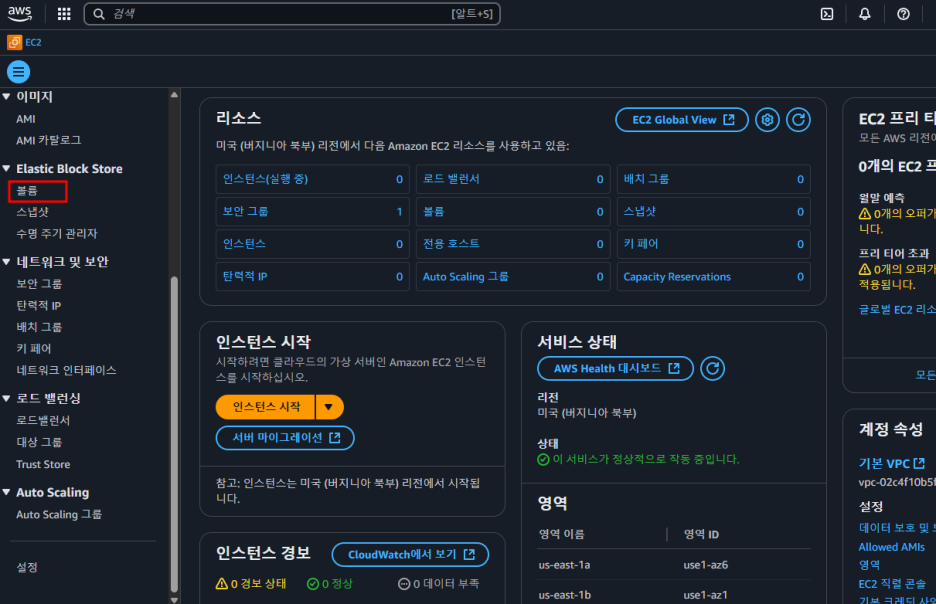
Task: Click the EC2 service icon in breadcrumb
Action: (x=14, y=42)
